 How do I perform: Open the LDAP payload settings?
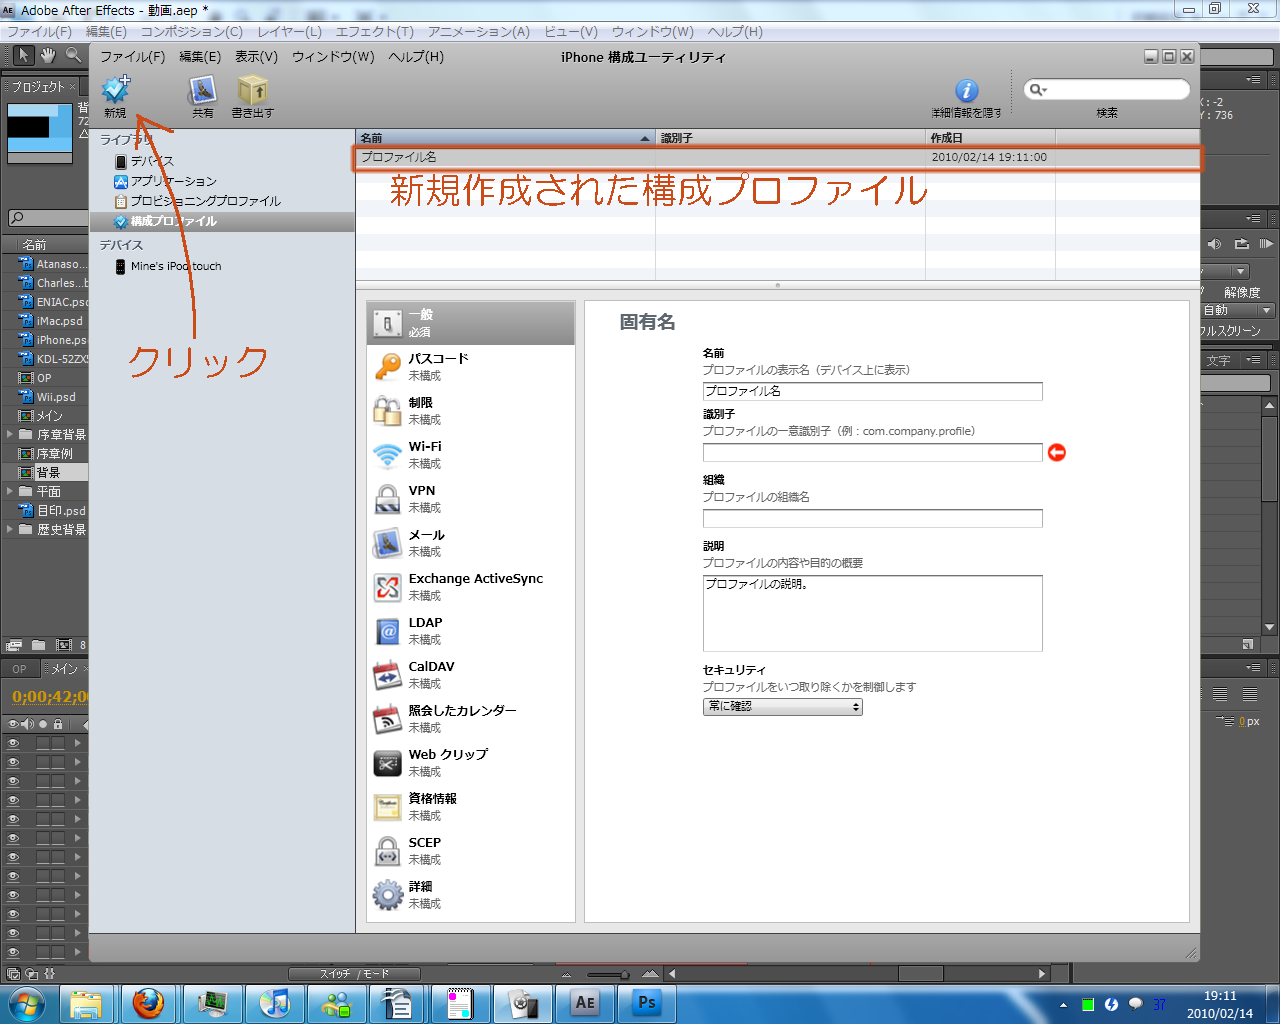[471, 631]
